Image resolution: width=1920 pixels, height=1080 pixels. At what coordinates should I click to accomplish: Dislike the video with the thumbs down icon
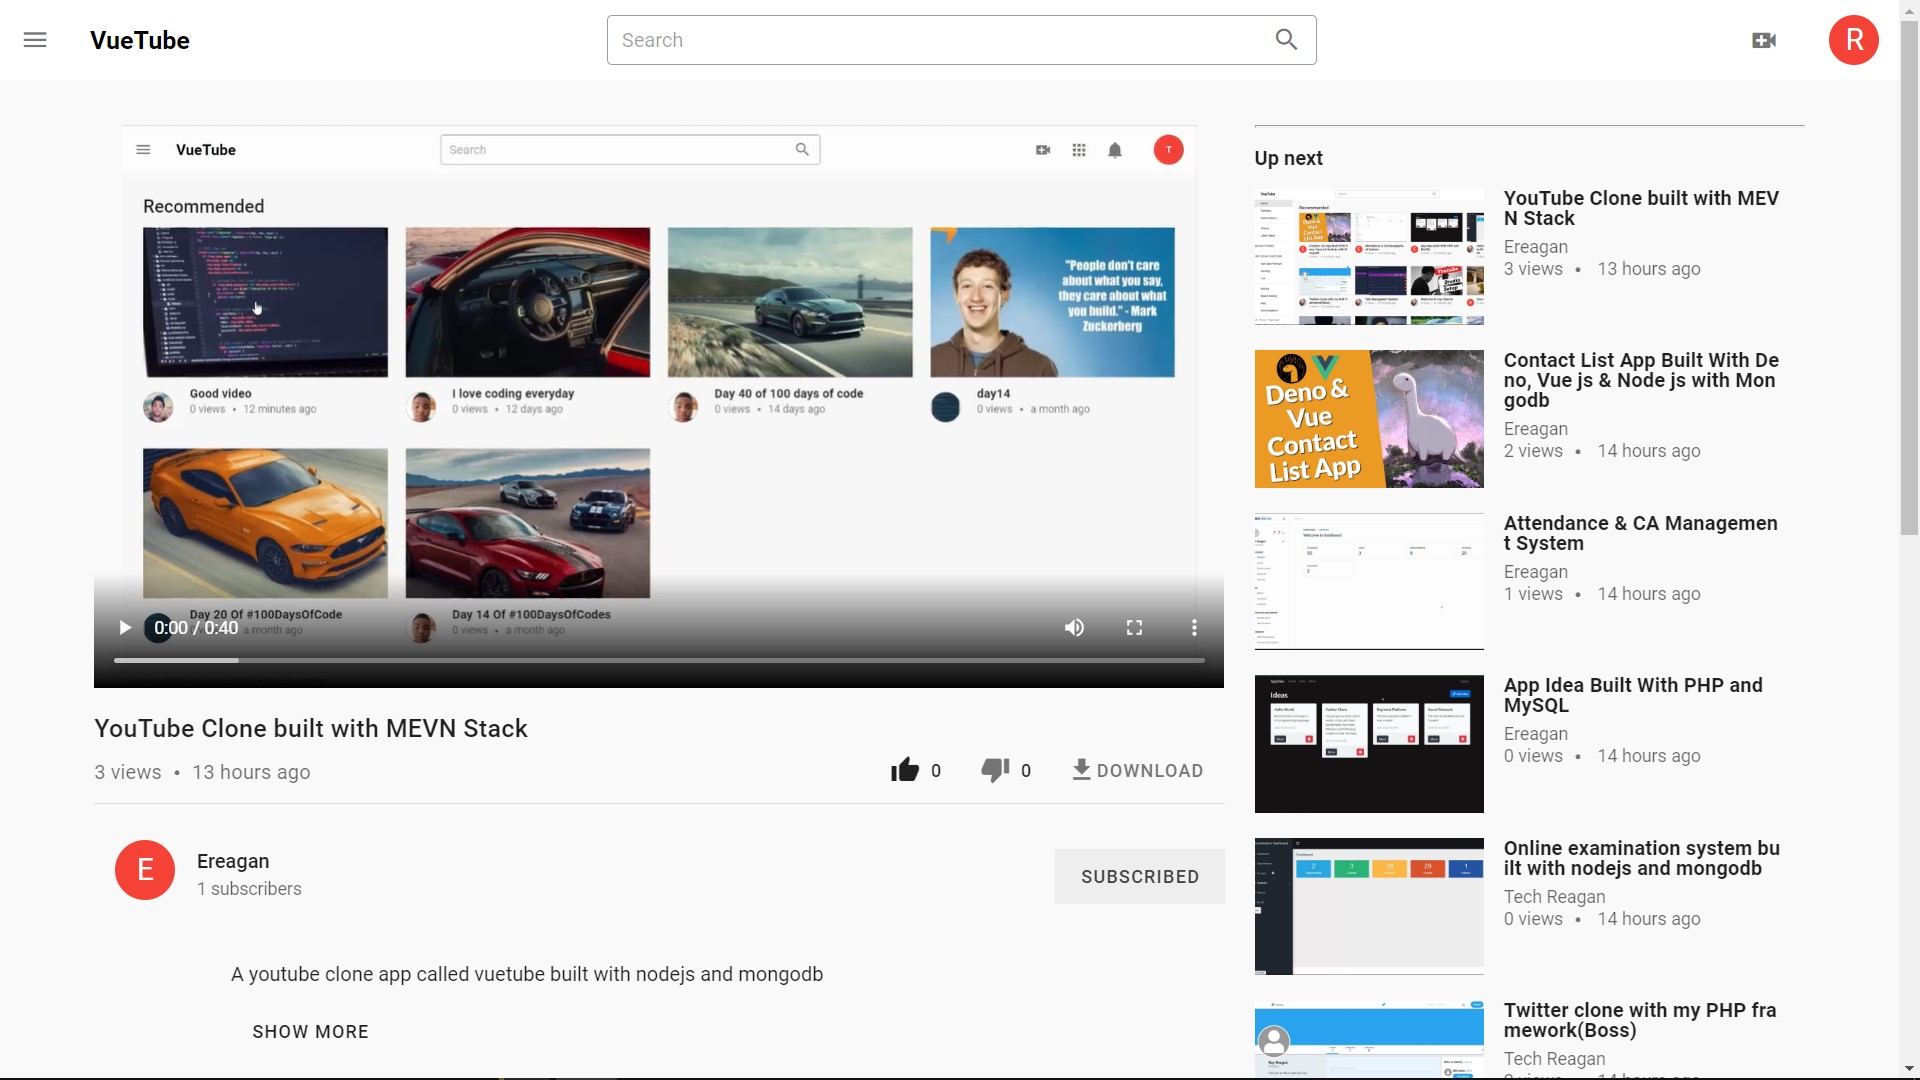995,770
